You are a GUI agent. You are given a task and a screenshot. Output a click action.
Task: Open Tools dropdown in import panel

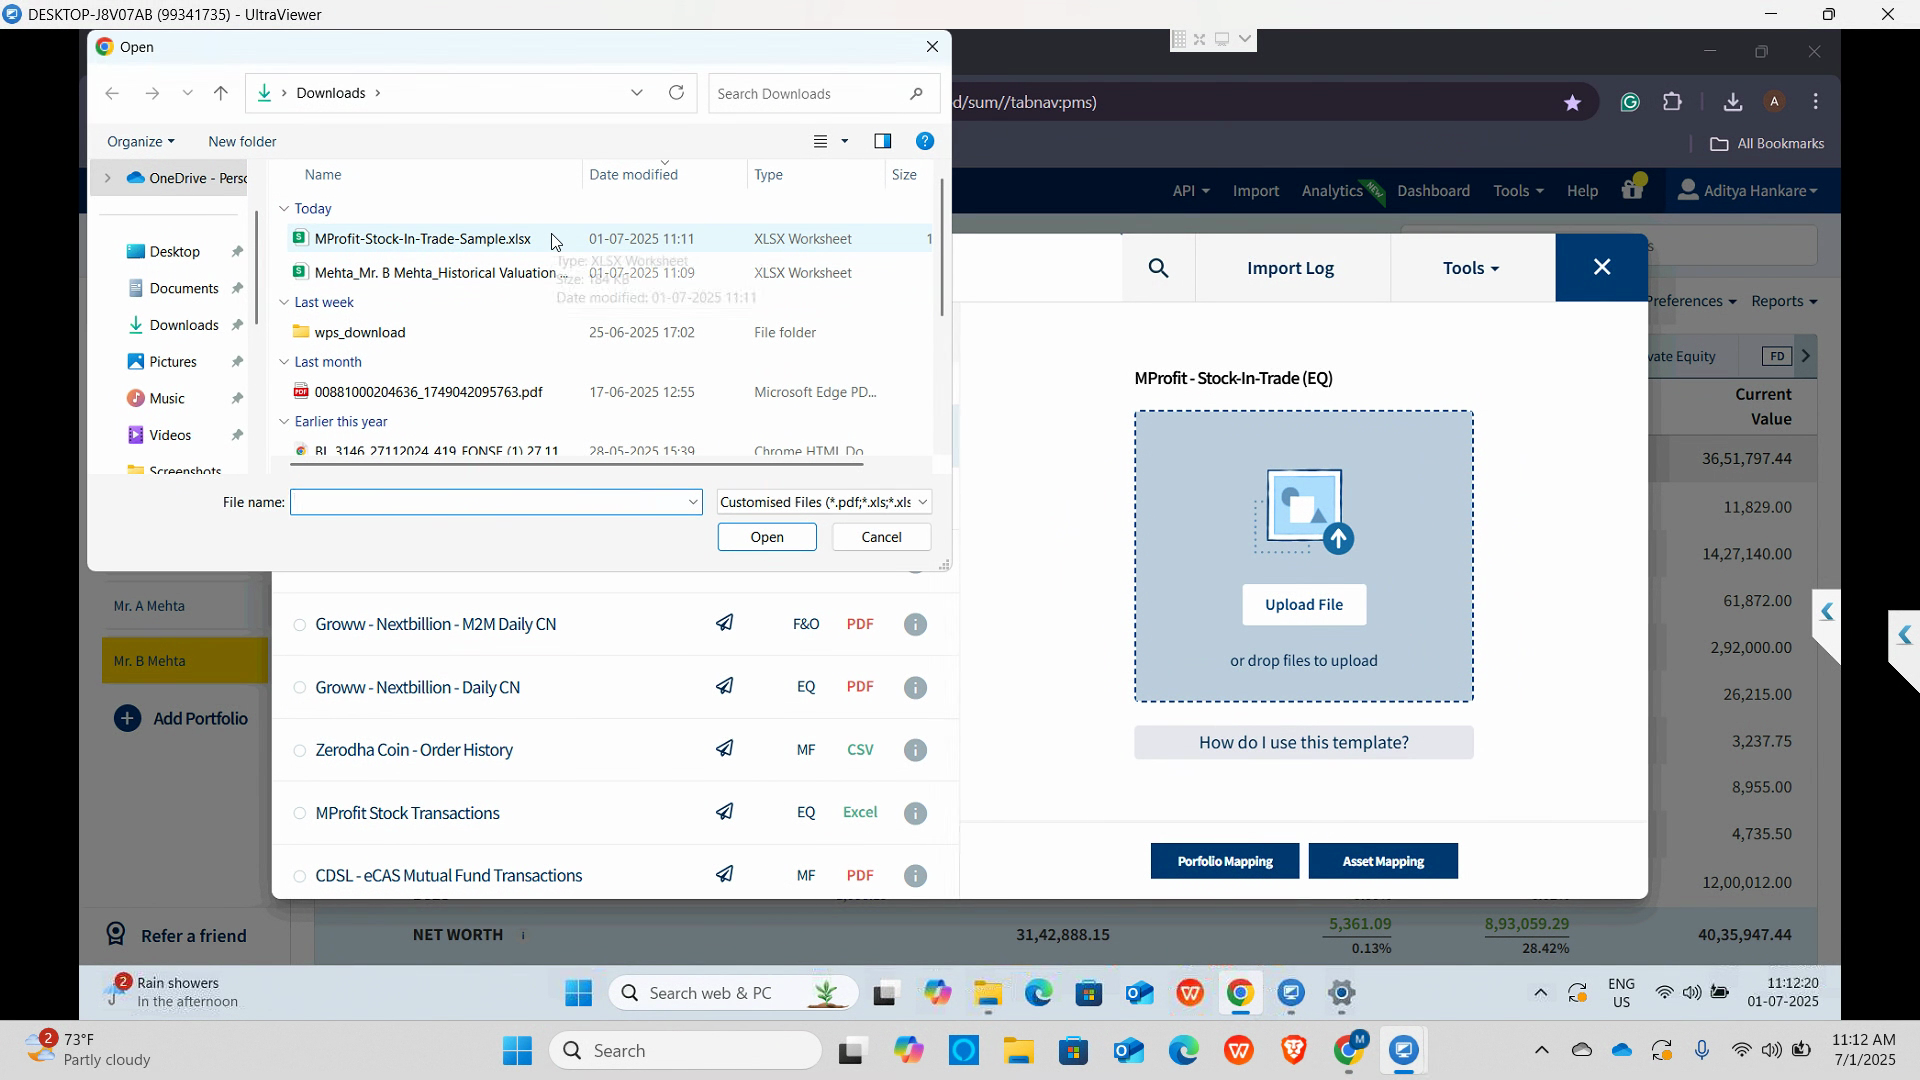[x=1471, y=268]
